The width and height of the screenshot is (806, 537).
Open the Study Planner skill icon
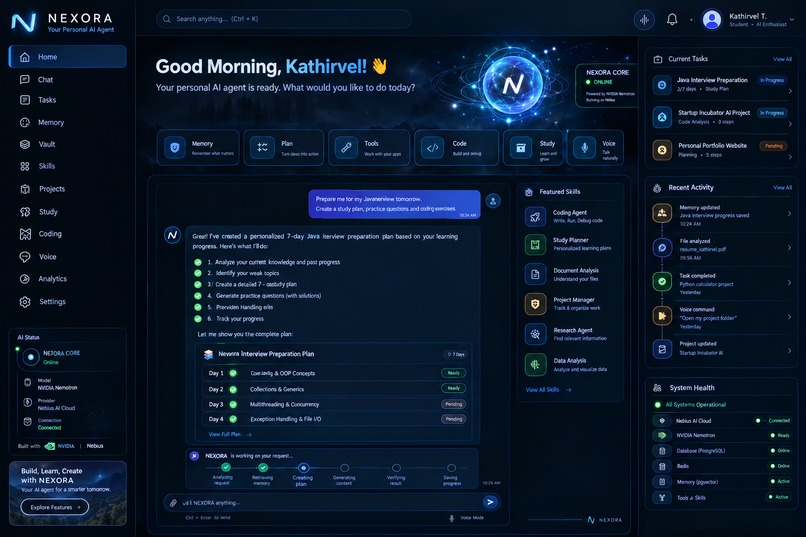pos(535,245)
